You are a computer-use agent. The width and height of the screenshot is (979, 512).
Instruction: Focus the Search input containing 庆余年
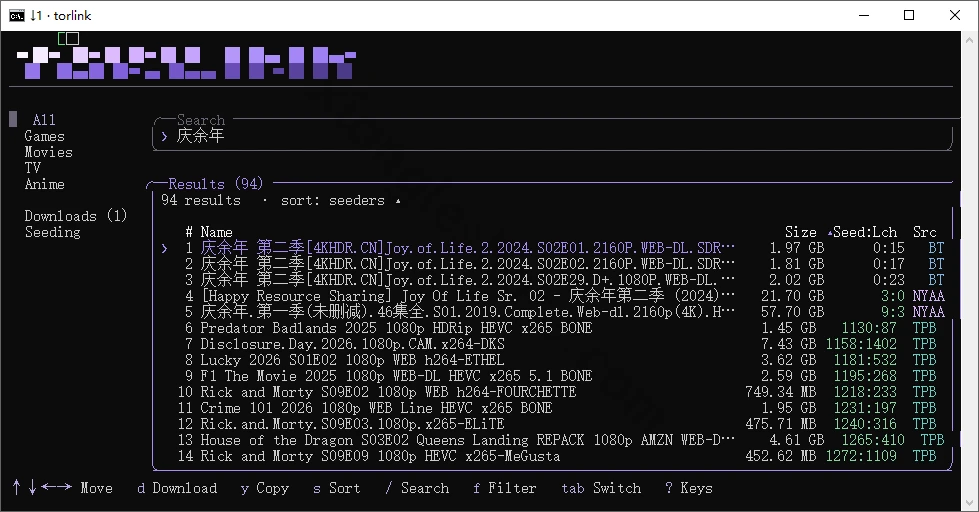pyautogui.click(x=552, y=136)
